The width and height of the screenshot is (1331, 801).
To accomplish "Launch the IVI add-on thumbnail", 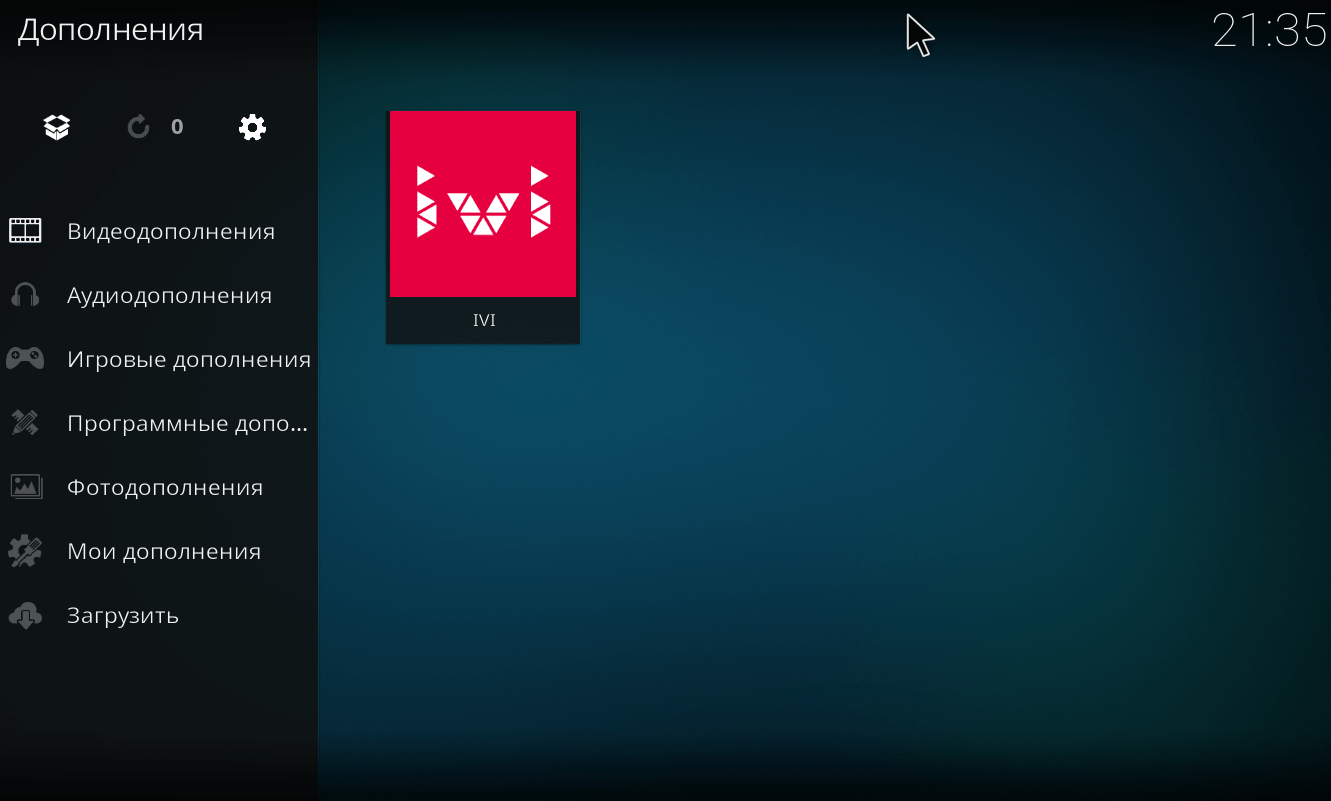I will pyautogui.click(x=483, y=204).
